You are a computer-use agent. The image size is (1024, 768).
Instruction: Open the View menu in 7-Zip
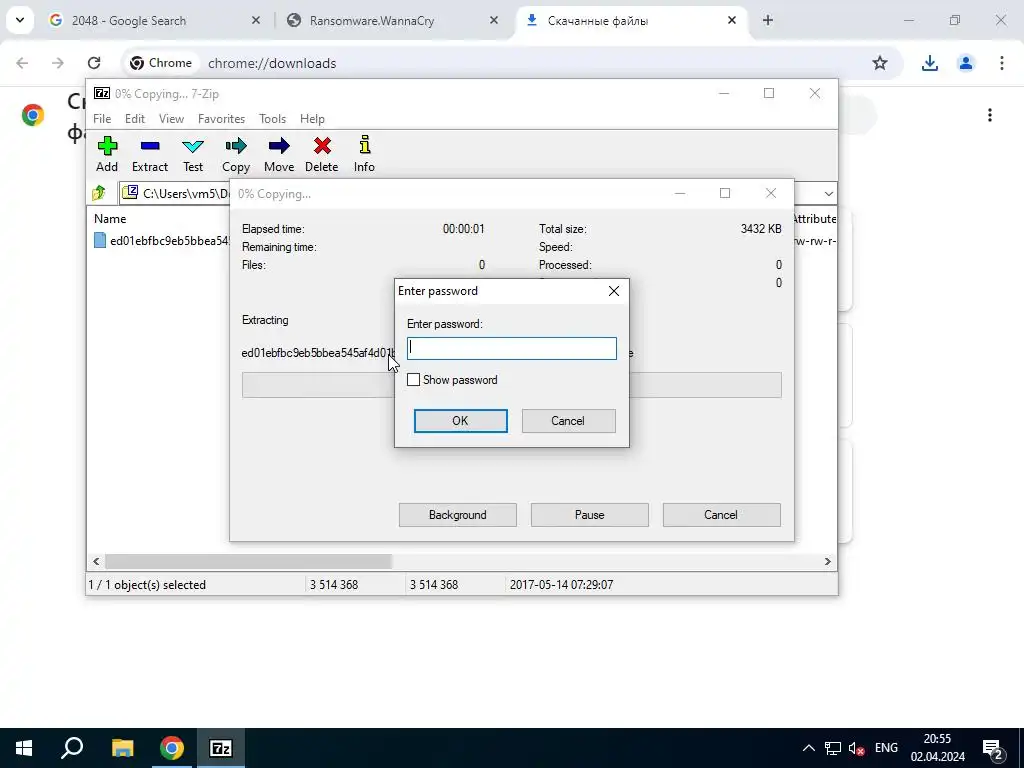coord(171,119)
